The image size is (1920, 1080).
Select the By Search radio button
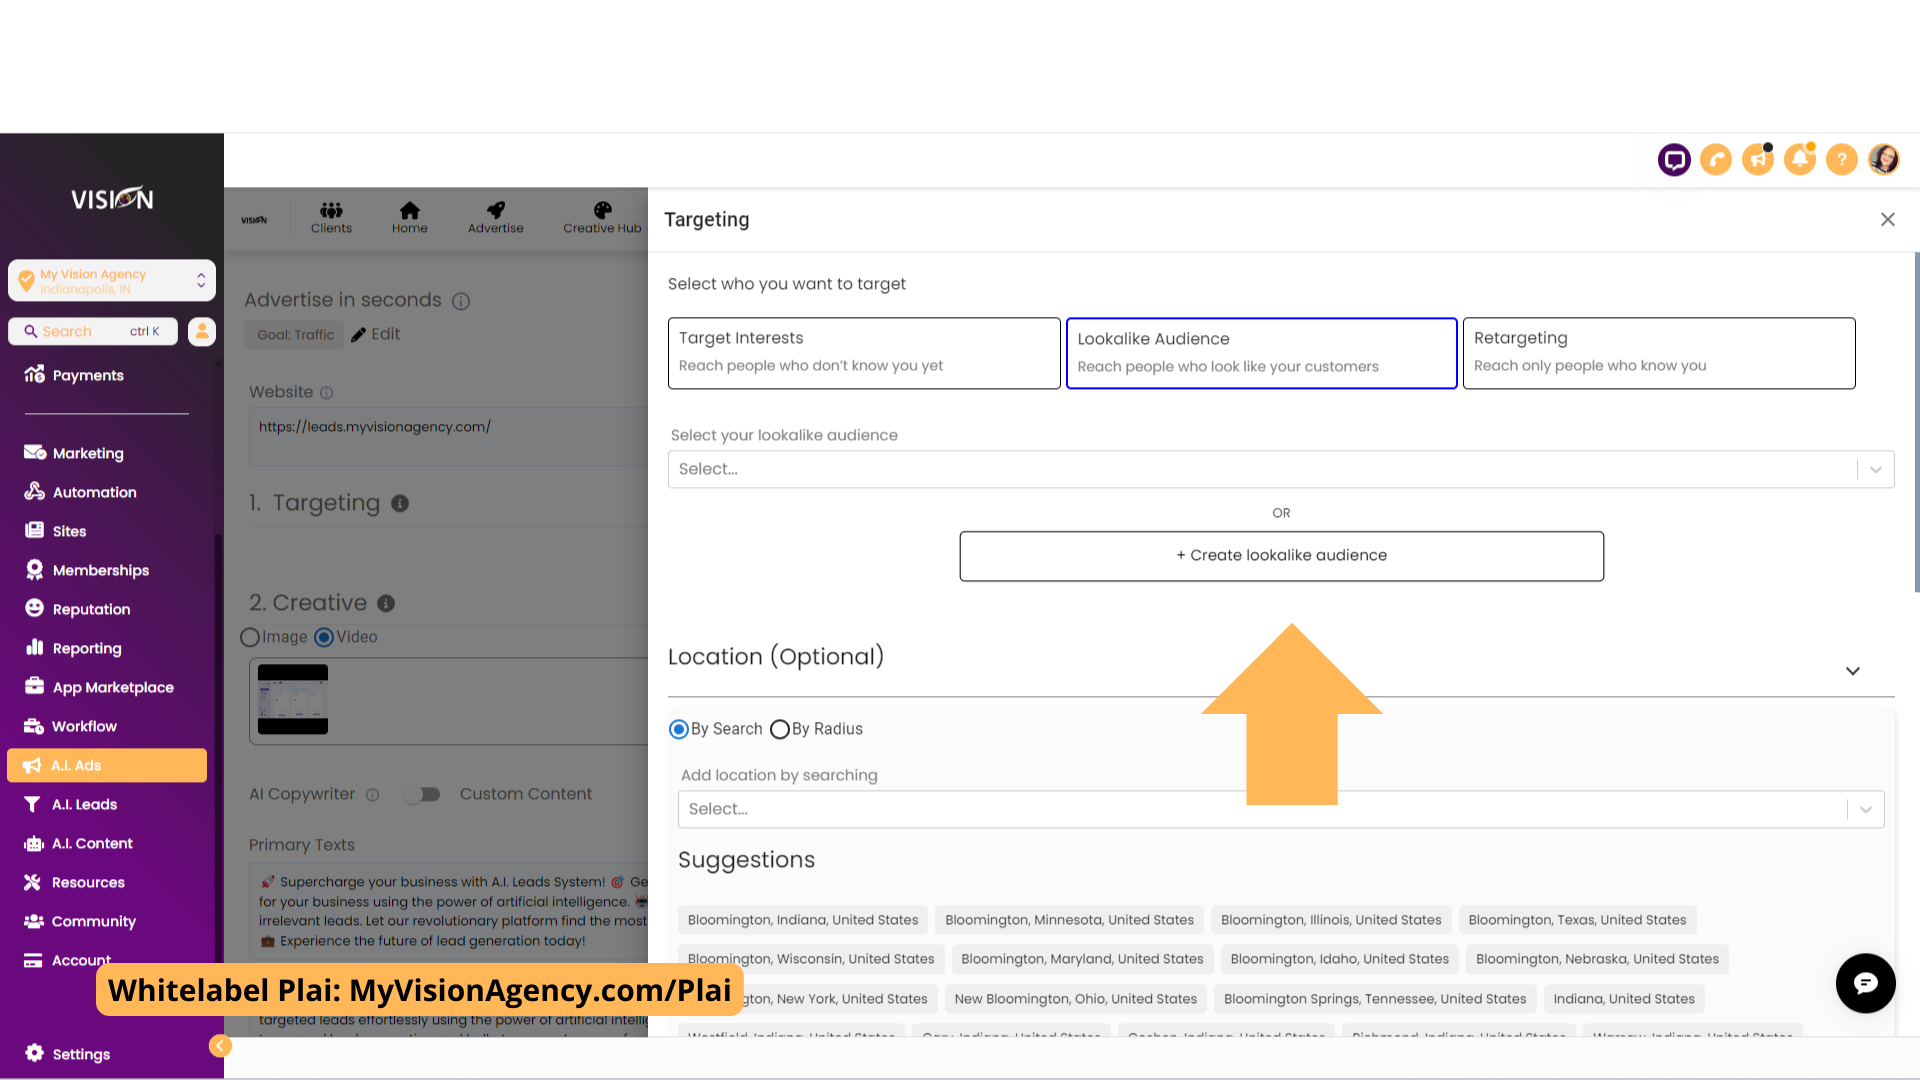678,729
